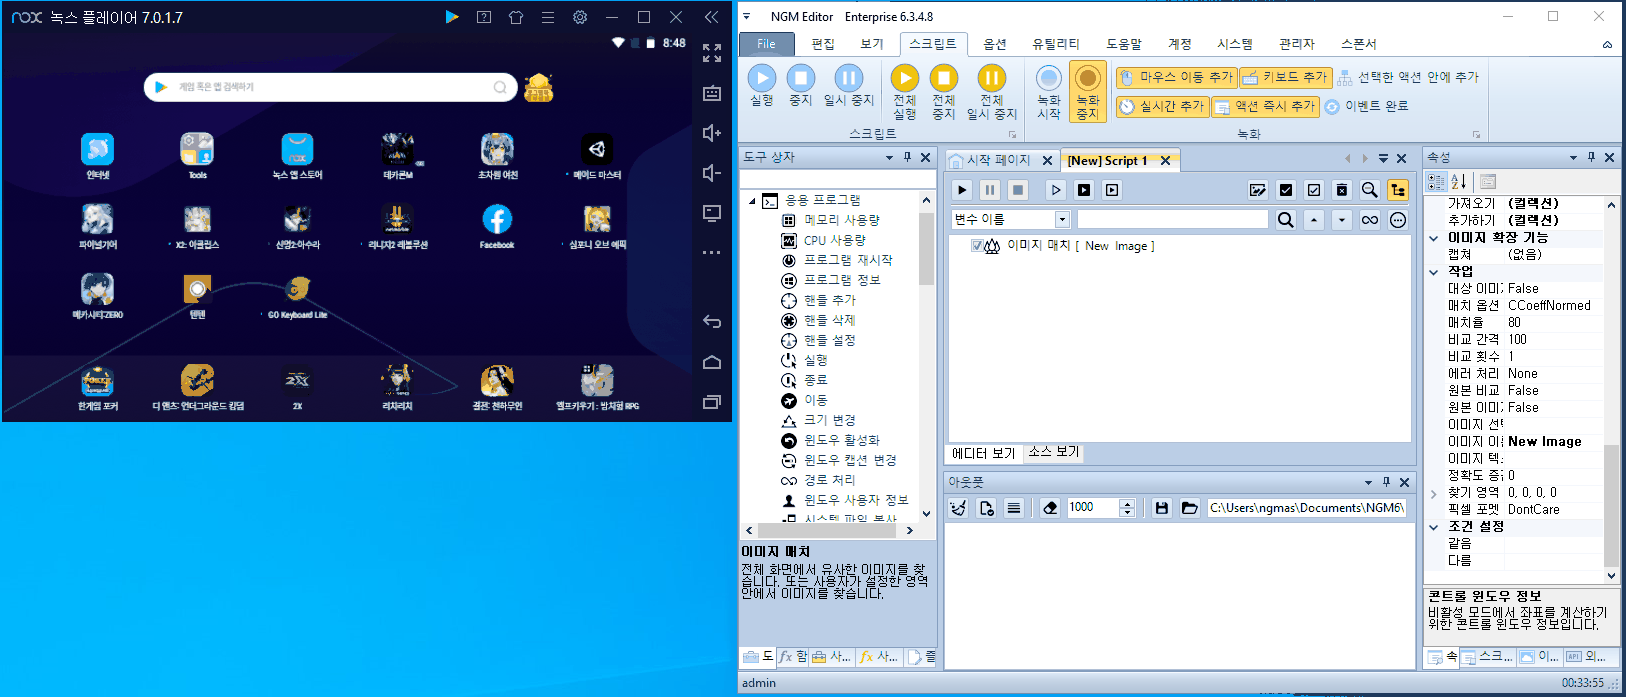Click the filled check-all icon
The height and width of the screenshot is (697, 1626).
pos(1286,190)
